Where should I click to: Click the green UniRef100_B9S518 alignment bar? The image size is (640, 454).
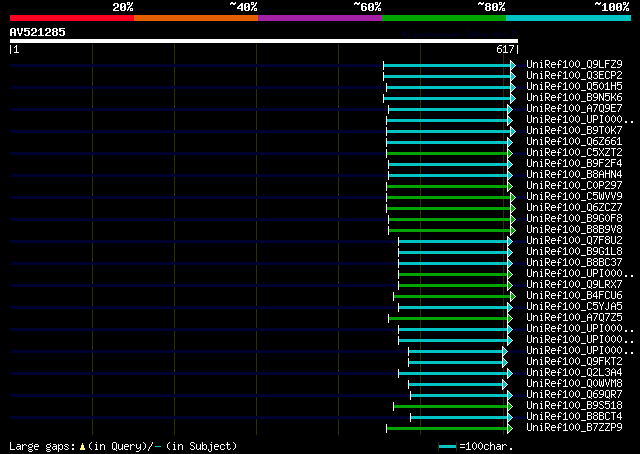pos(450,407)
